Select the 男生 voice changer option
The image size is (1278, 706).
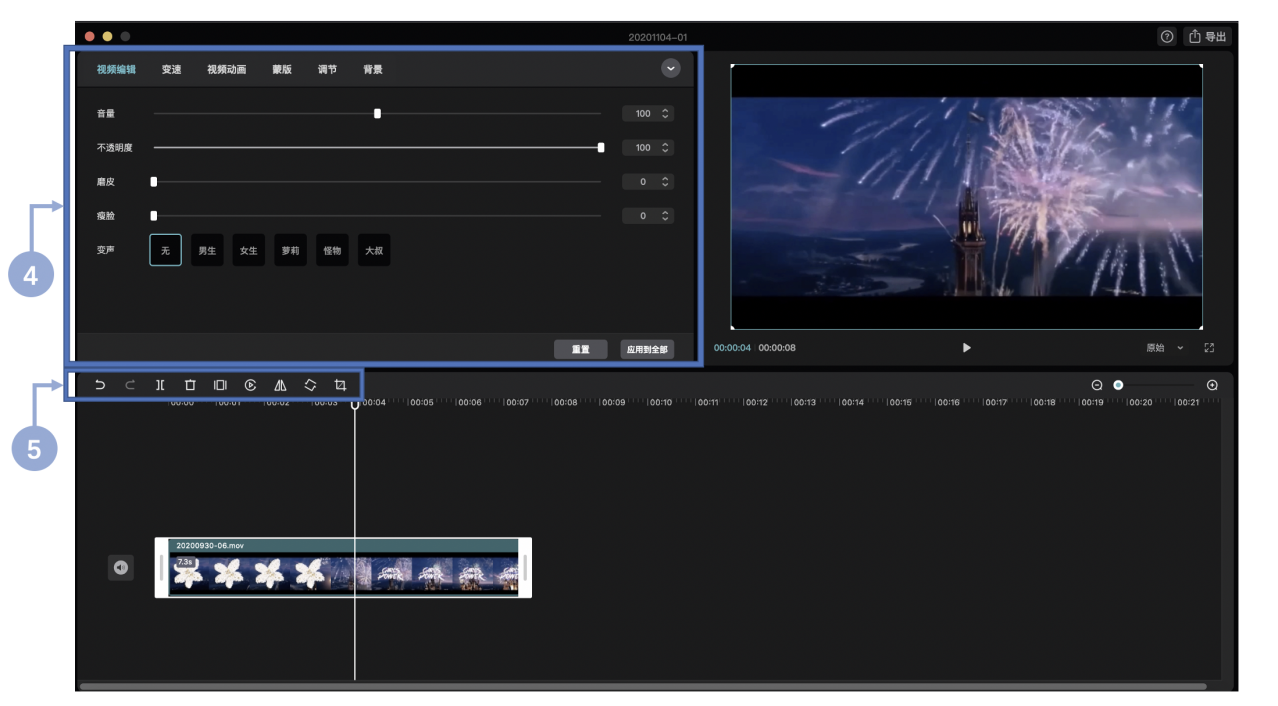(207, 250)
